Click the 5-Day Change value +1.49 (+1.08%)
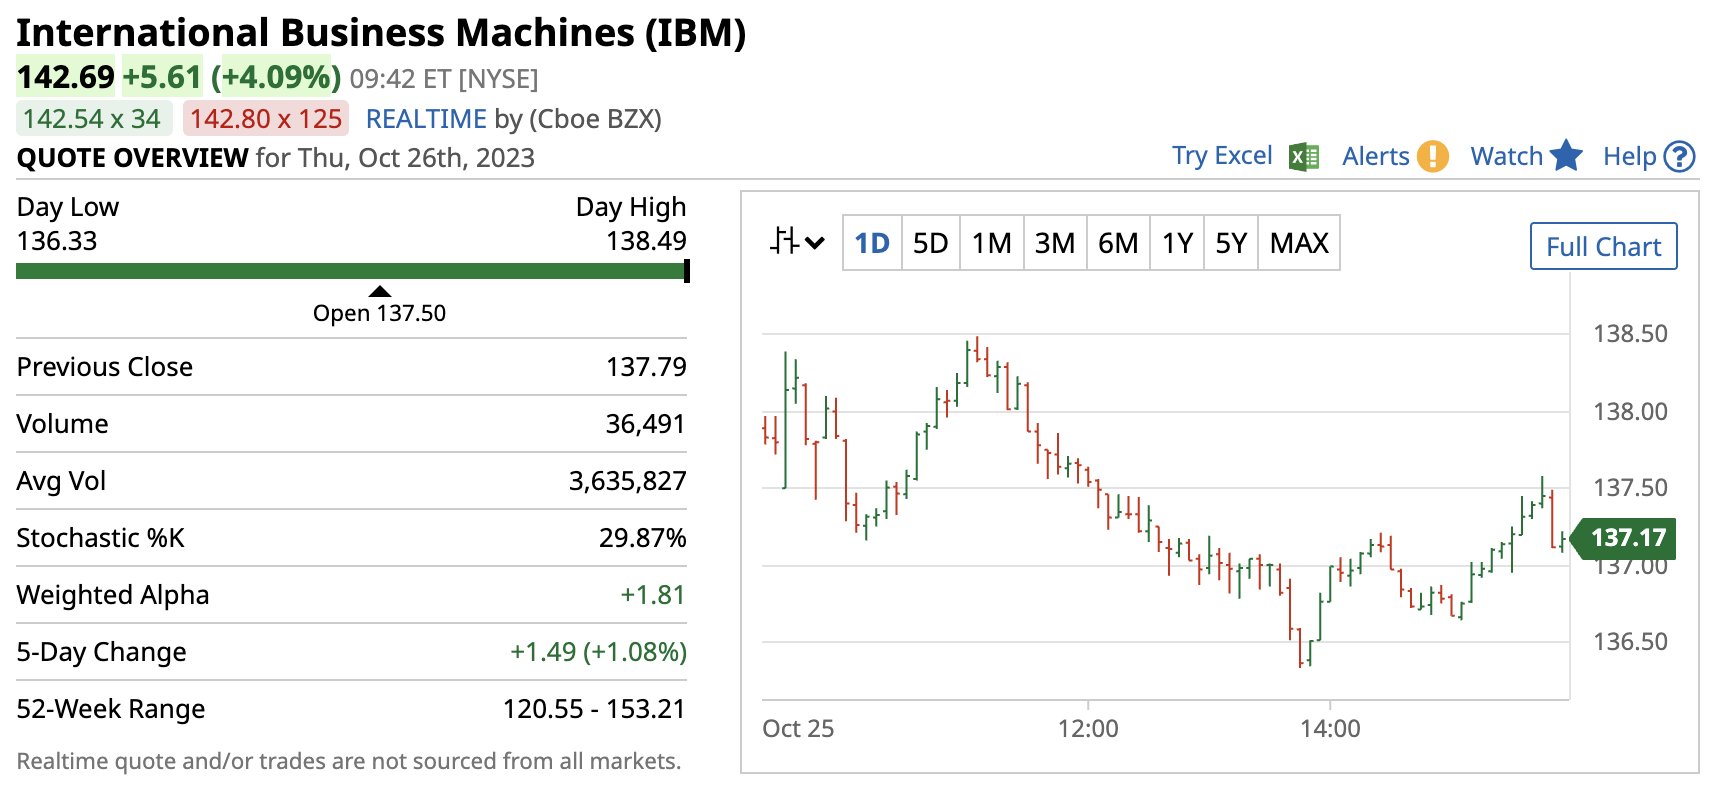 pyautogui.click(x=598, y=652)
